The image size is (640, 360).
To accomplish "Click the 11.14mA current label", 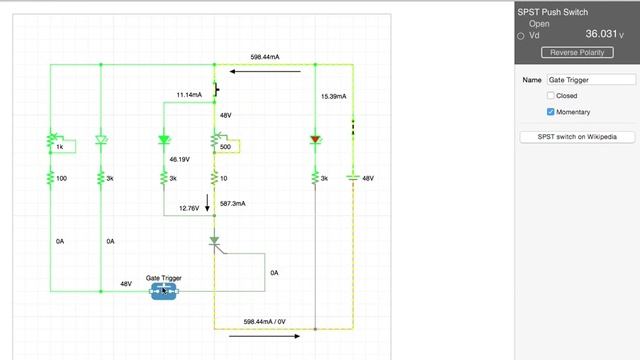I will [189, 95].
